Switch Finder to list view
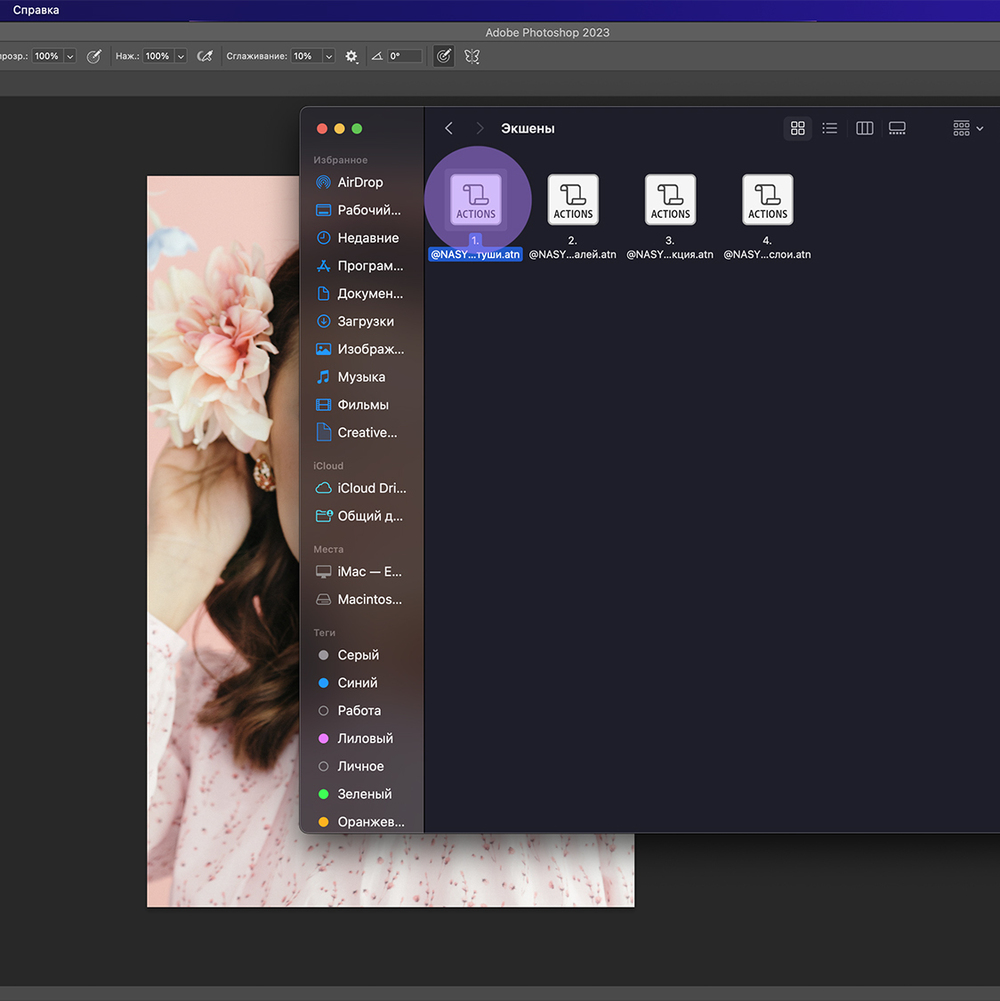This screenshot has width=1000, height=1001. [x=829, y=128]
